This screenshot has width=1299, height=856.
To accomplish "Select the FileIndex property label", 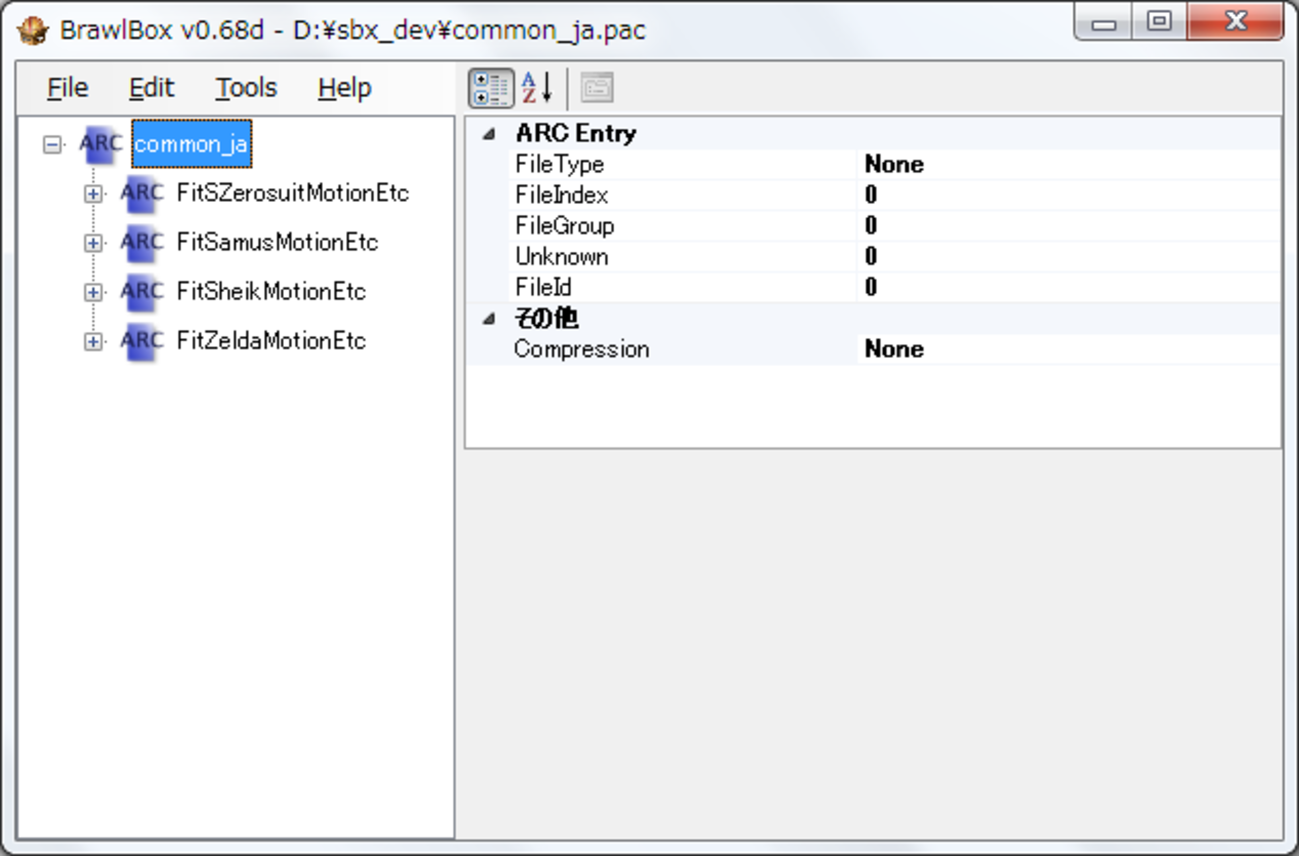I will coord(562,195).
